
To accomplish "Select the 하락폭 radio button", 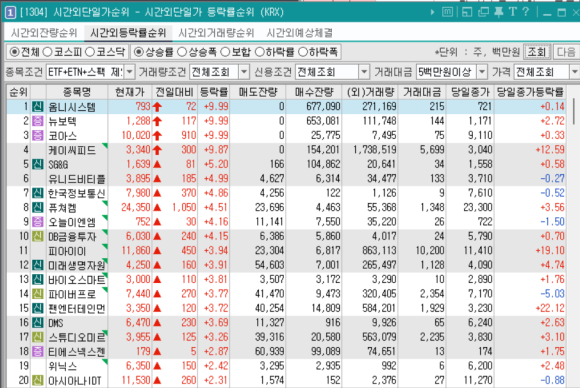I will [x=303, y=52].
